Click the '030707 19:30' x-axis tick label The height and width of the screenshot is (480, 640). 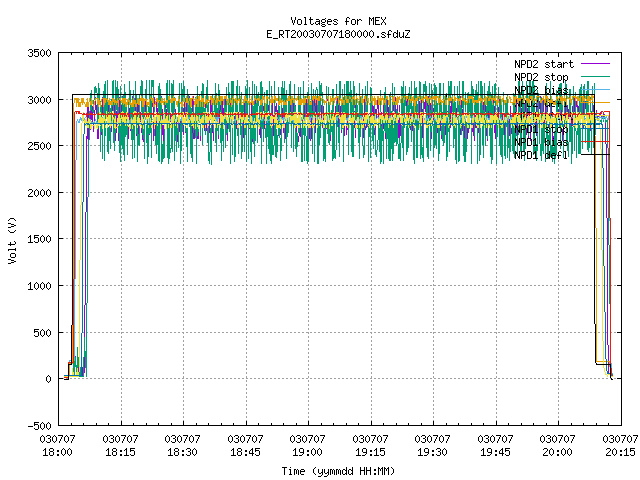pyautogui.click(x=432, y=446)
